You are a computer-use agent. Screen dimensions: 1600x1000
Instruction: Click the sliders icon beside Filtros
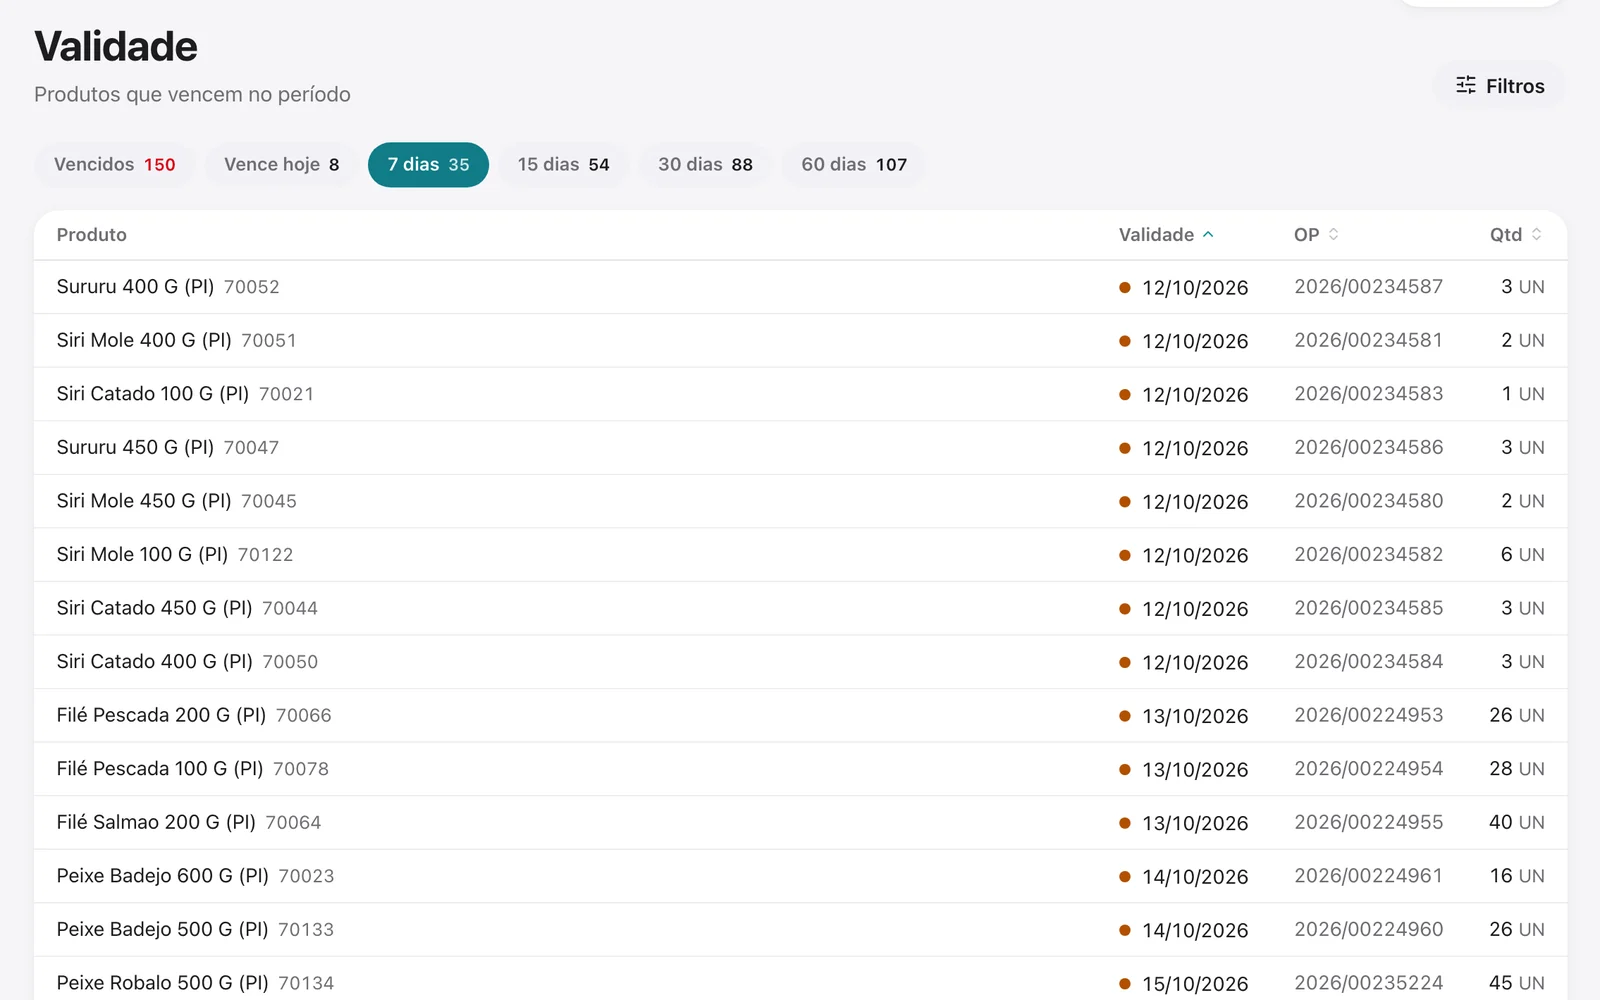(x=1466, y=85)
